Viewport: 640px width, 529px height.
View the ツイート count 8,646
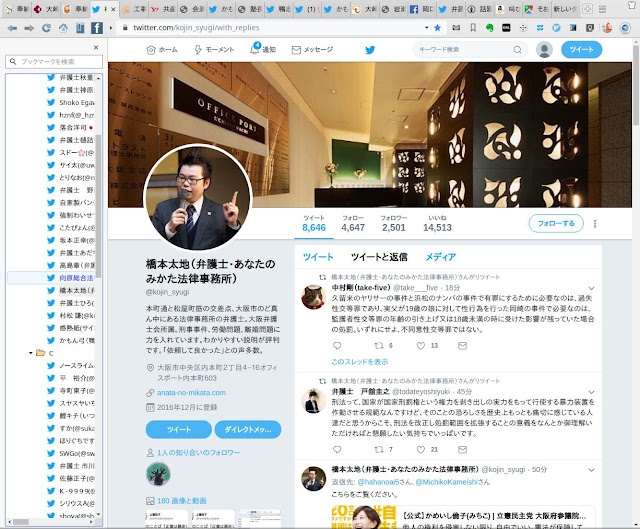point(314,224)
